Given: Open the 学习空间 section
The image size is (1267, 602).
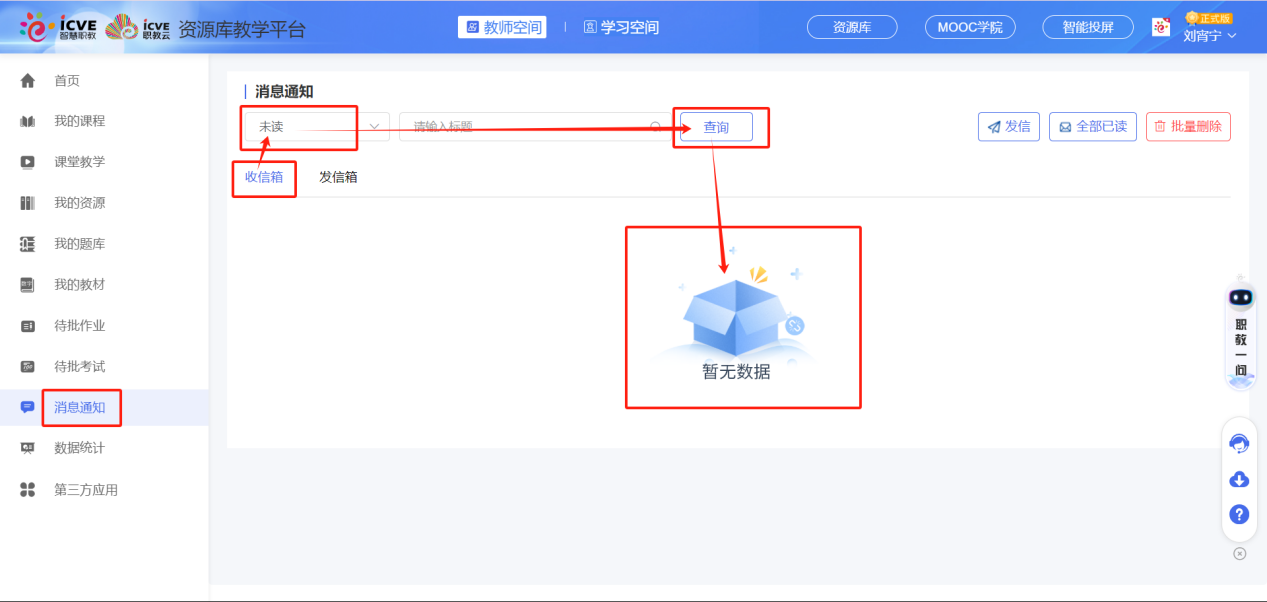Looking at the screenshot, I should click(x=620, y=27).
